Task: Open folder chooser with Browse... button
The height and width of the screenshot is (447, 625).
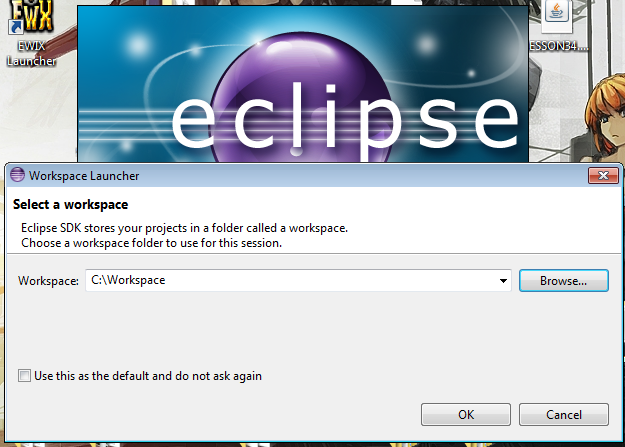Action: (564, 281)
